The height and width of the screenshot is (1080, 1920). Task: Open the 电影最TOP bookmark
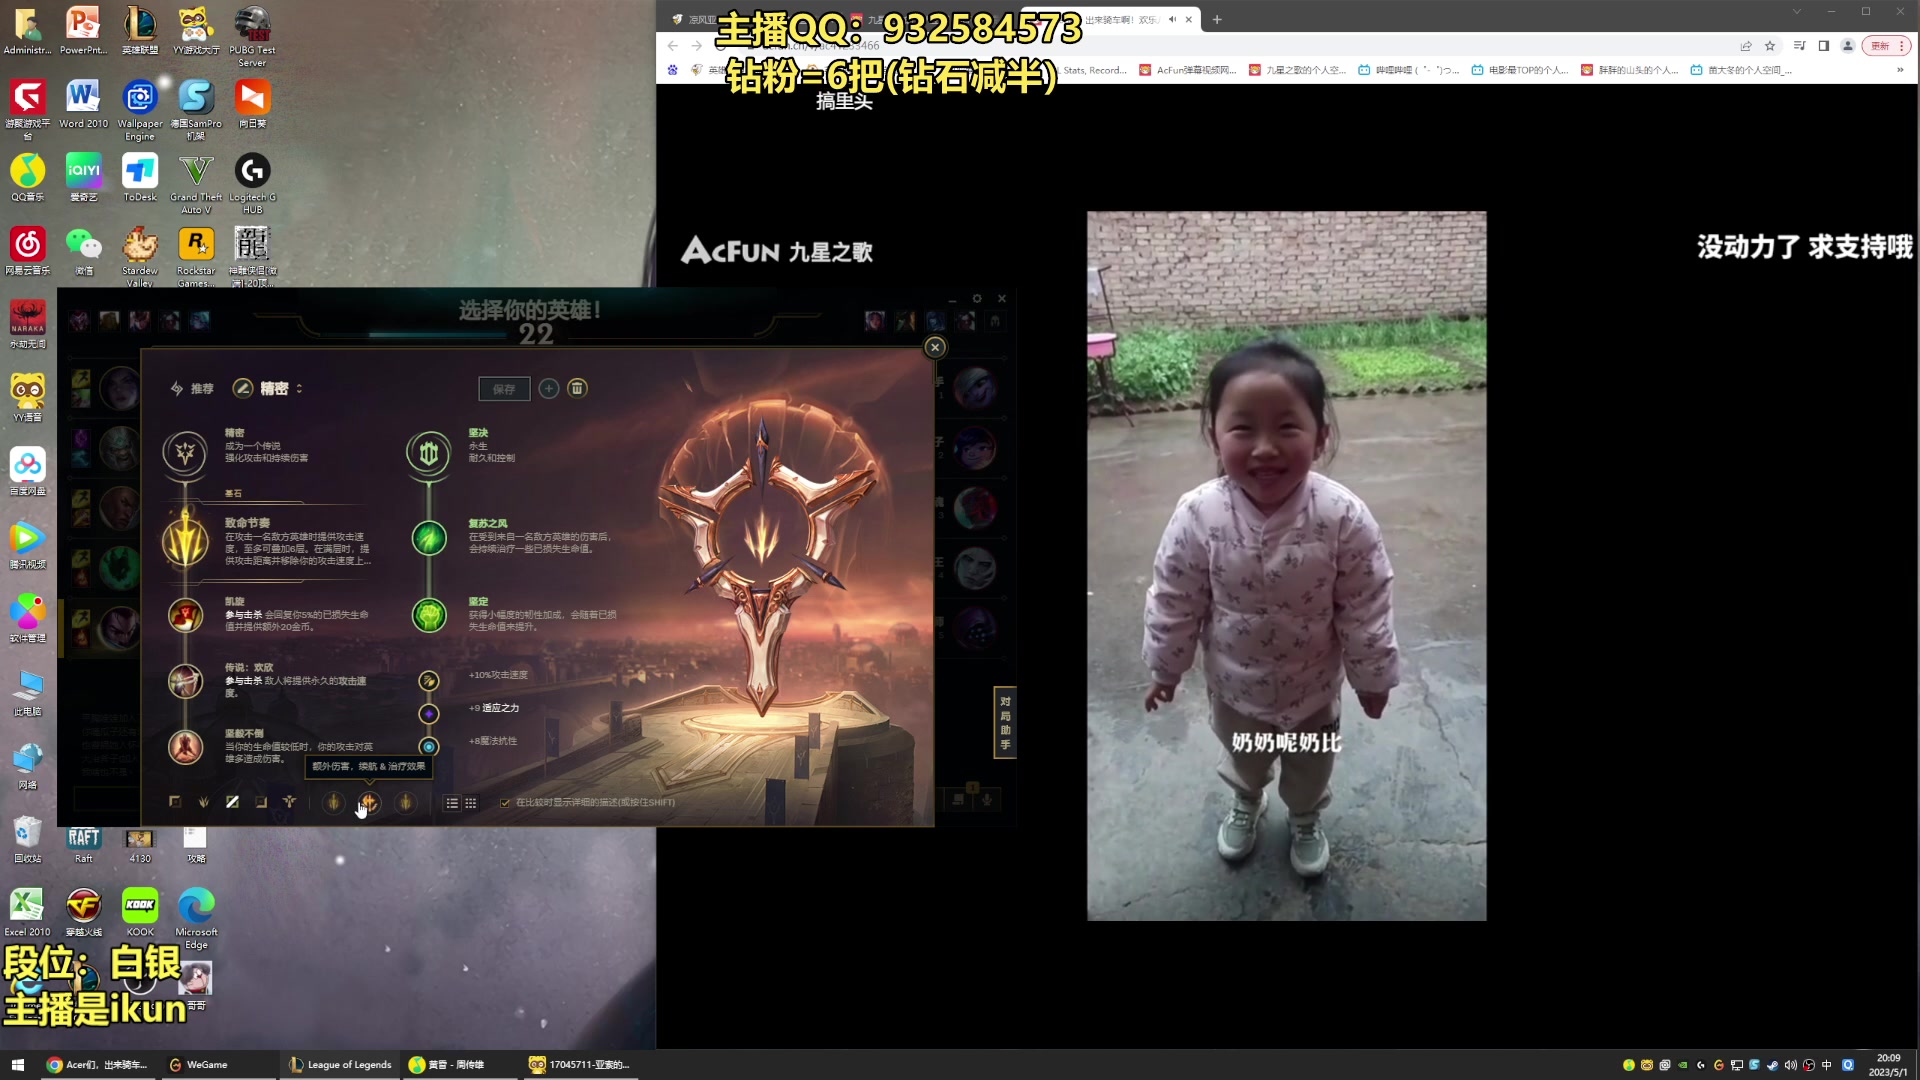point(1519,70)
